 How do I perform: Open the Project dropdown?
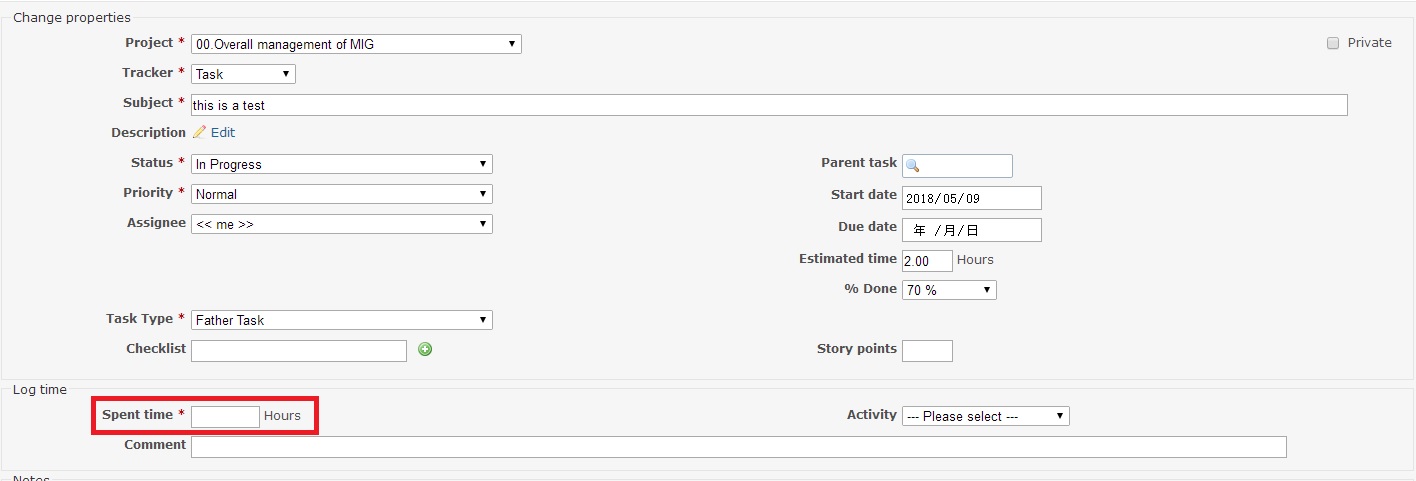[356, 44]
